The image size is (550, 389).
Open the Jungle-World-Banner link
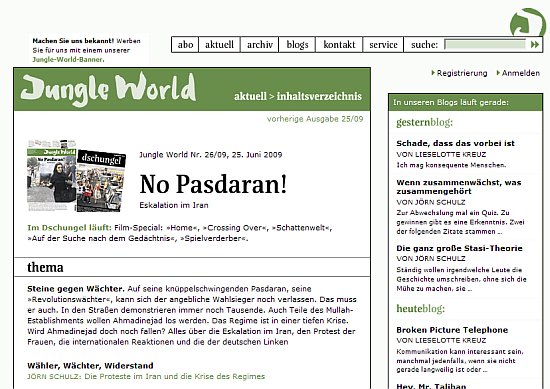67,59
